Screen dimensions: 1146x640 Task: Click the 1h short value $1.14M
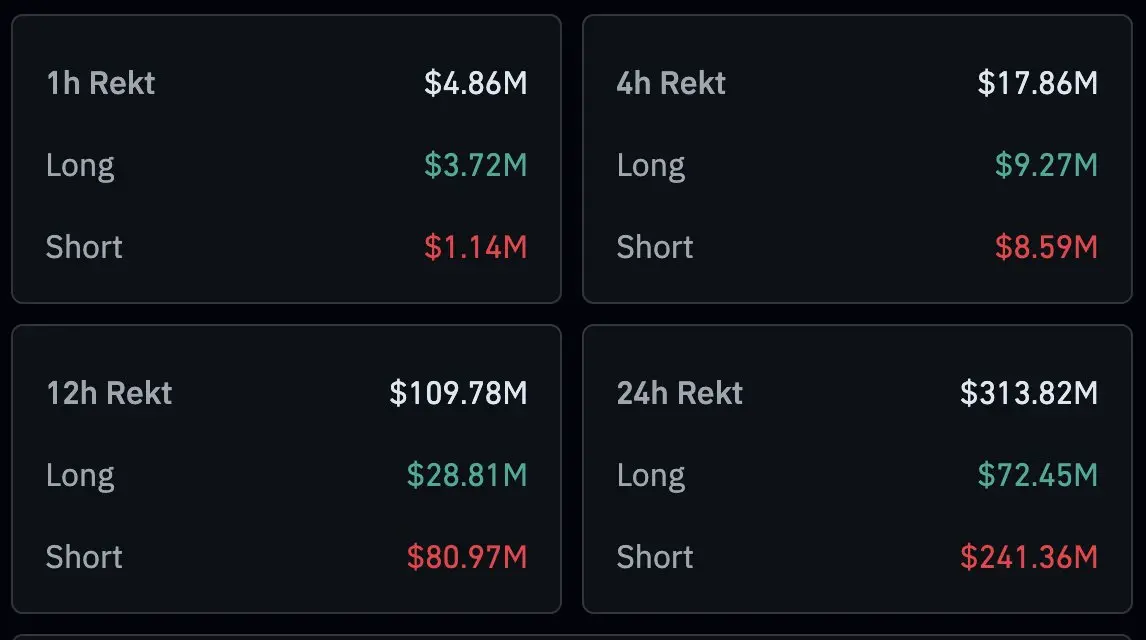[x=475, y=247]
